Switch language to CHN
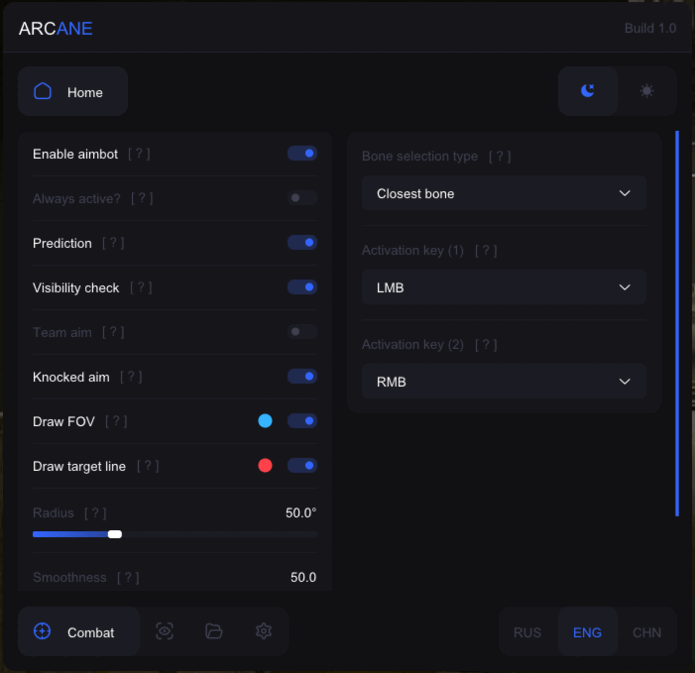The width and height of the screenshot is (695, 673). click(647, 632)
